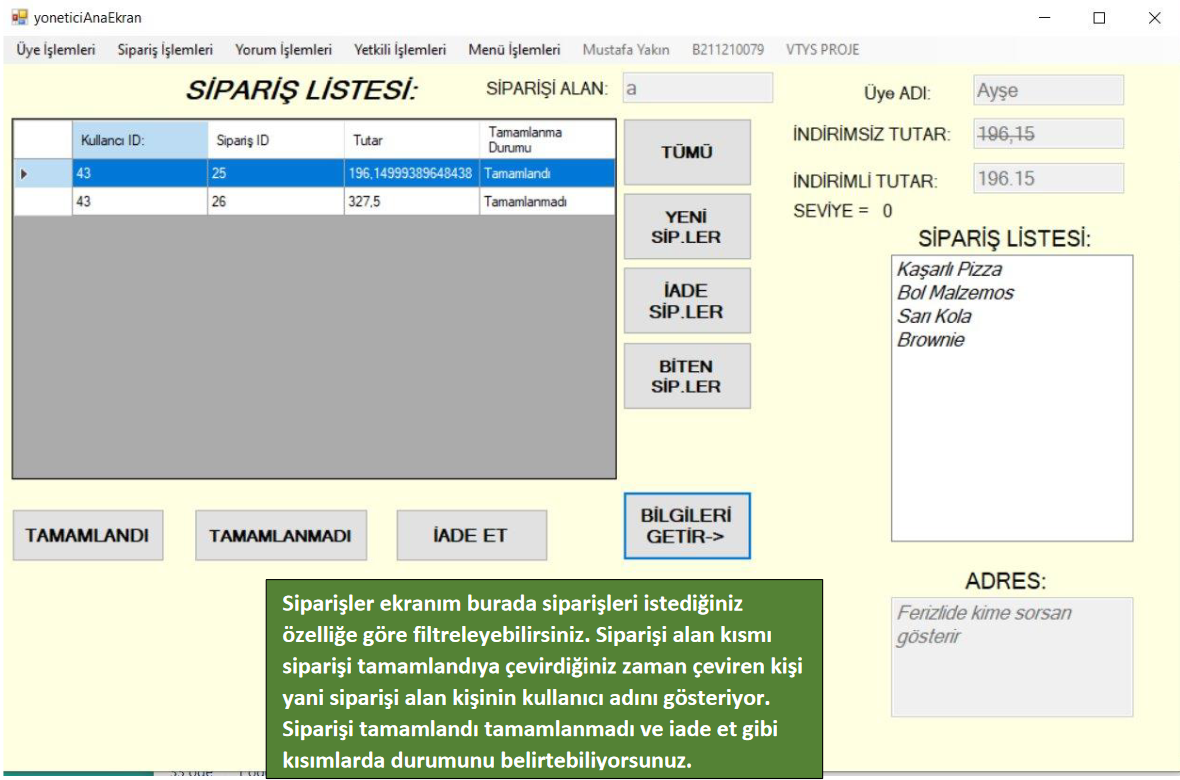Open the Yetkili İşlemleri menu
1180x780 pixels.
click(x=400, y=50)
